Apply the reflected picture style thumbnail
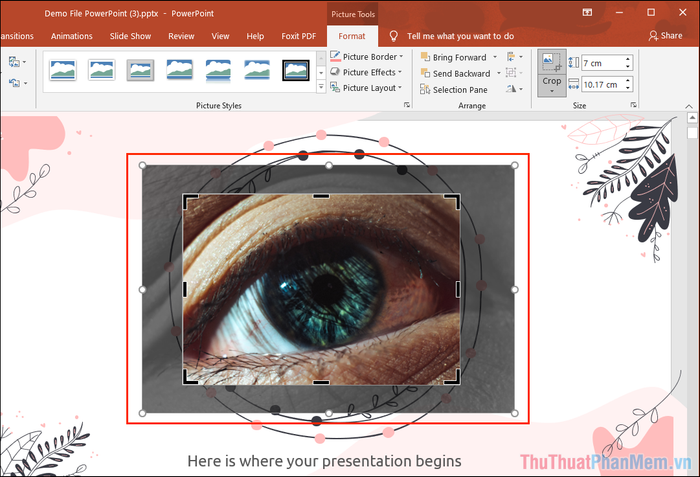 click(218, 70)
